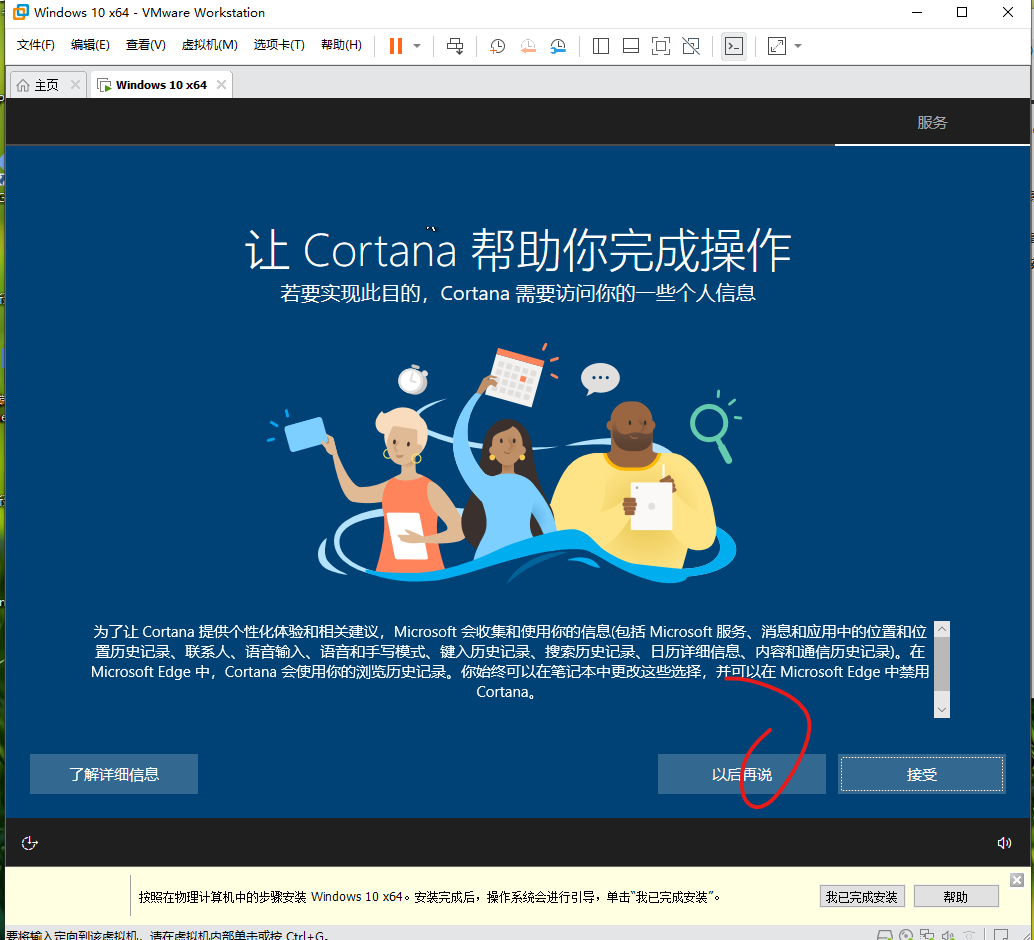The image size is (1034, 940).
Task: Click the stretch guest display icon
Action: [x=777, y=46]
